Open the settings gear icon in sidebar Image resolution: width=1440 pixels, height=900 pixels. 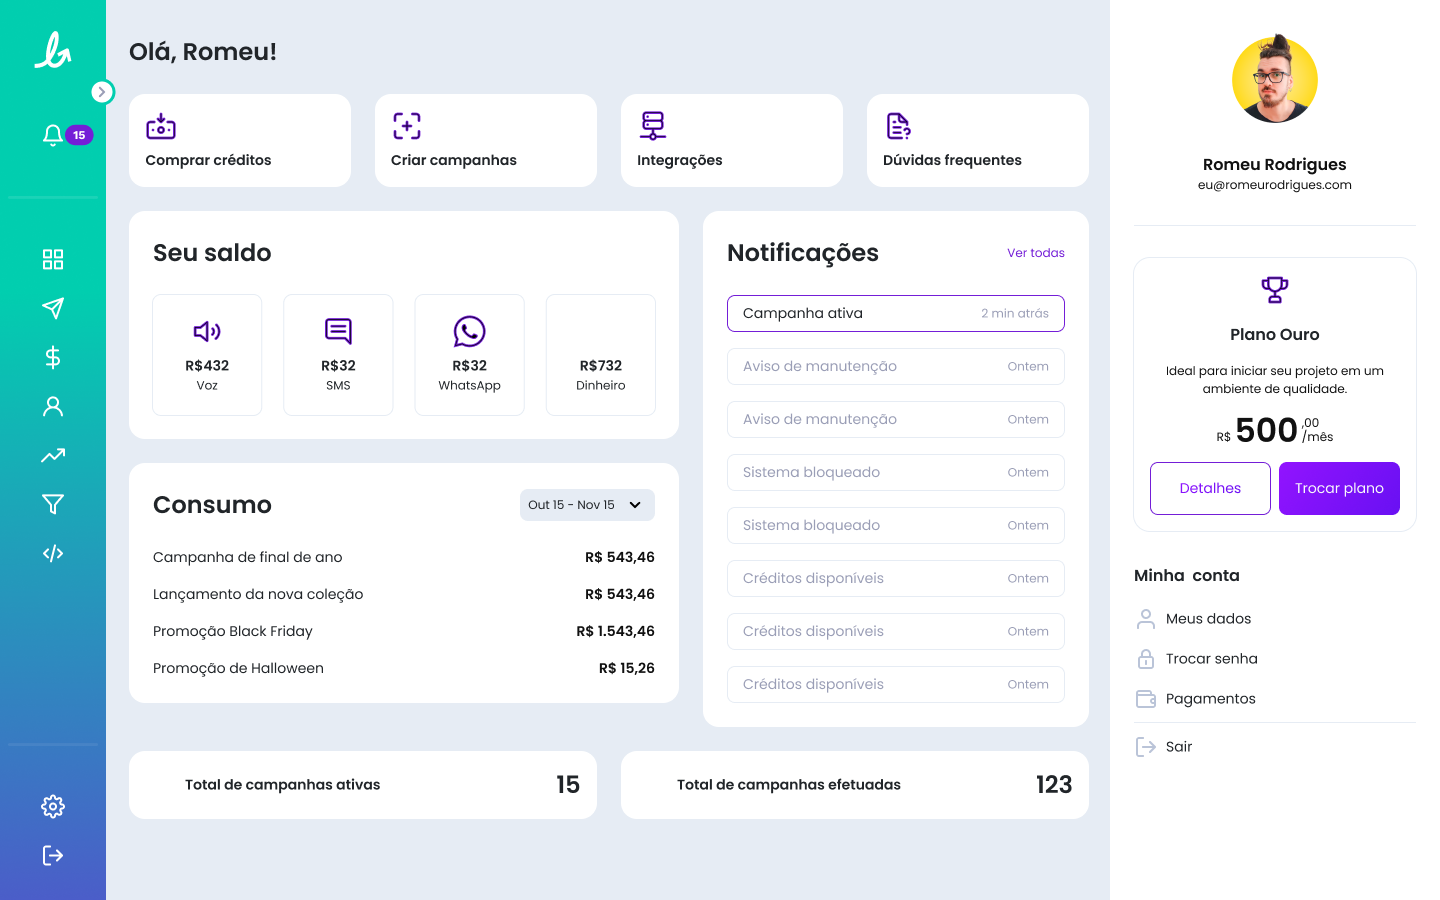coord(53,806)
